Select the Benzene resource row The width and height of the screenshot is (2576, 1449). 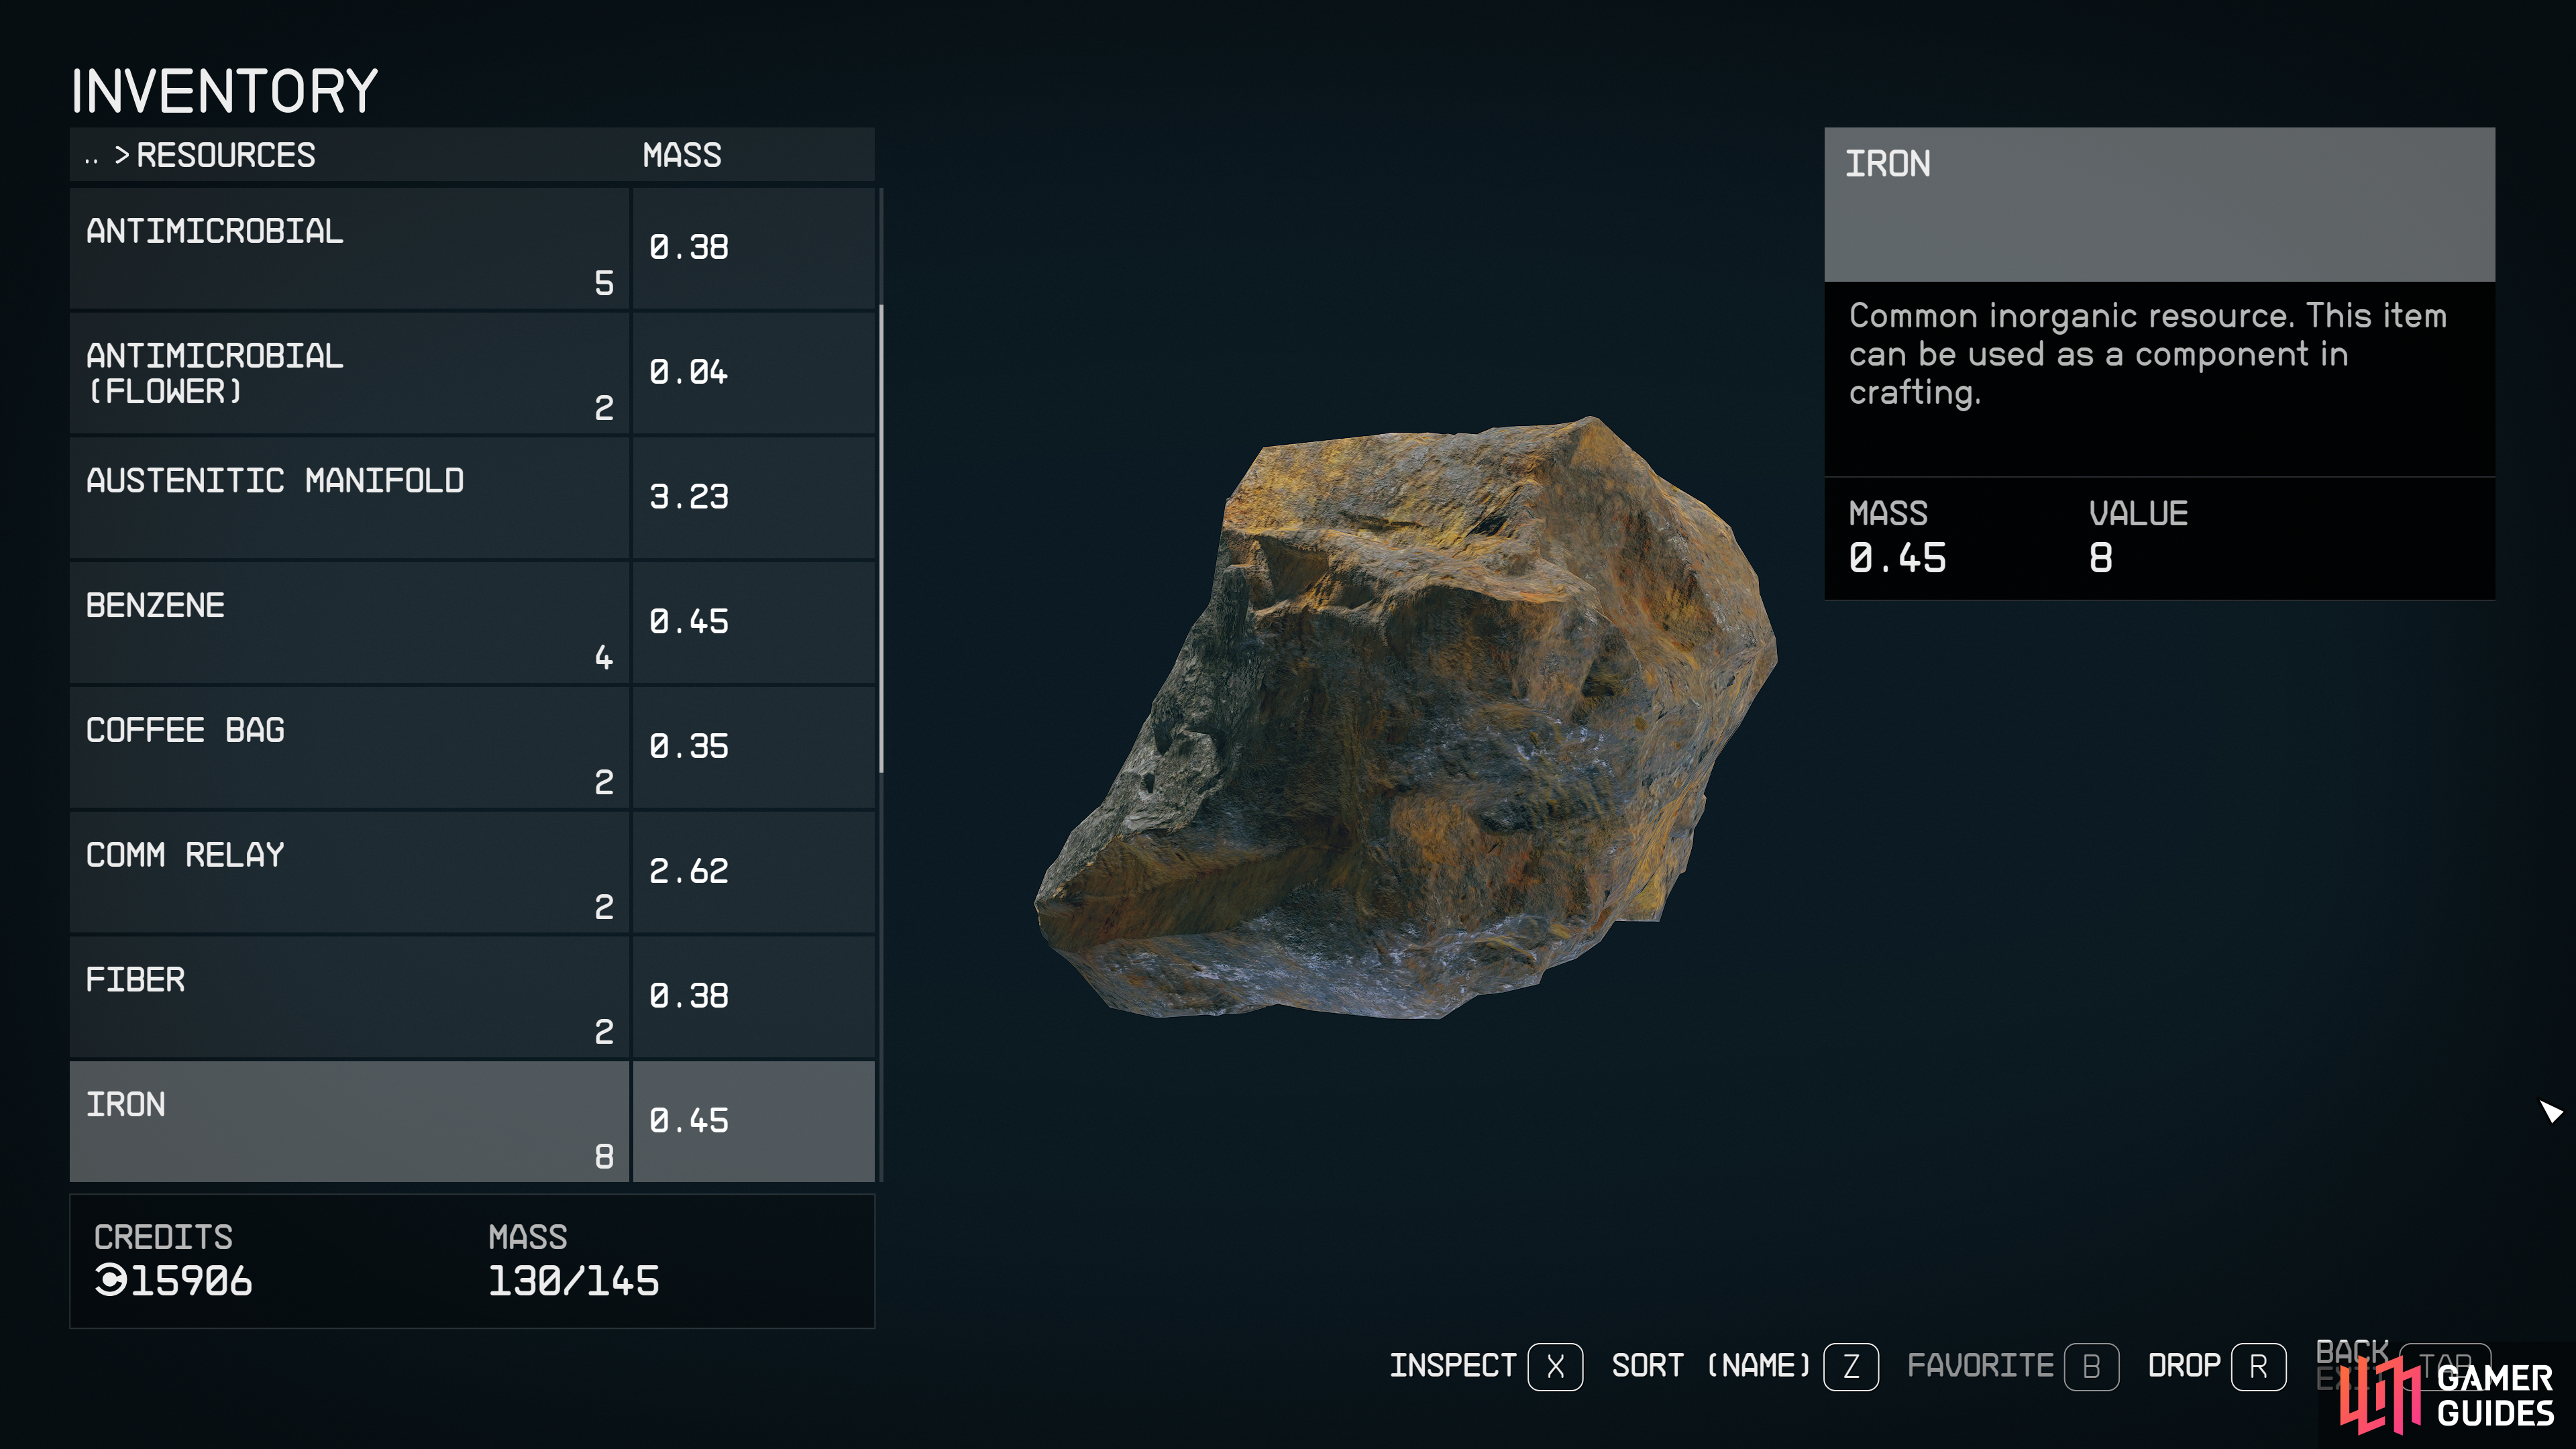472,623
